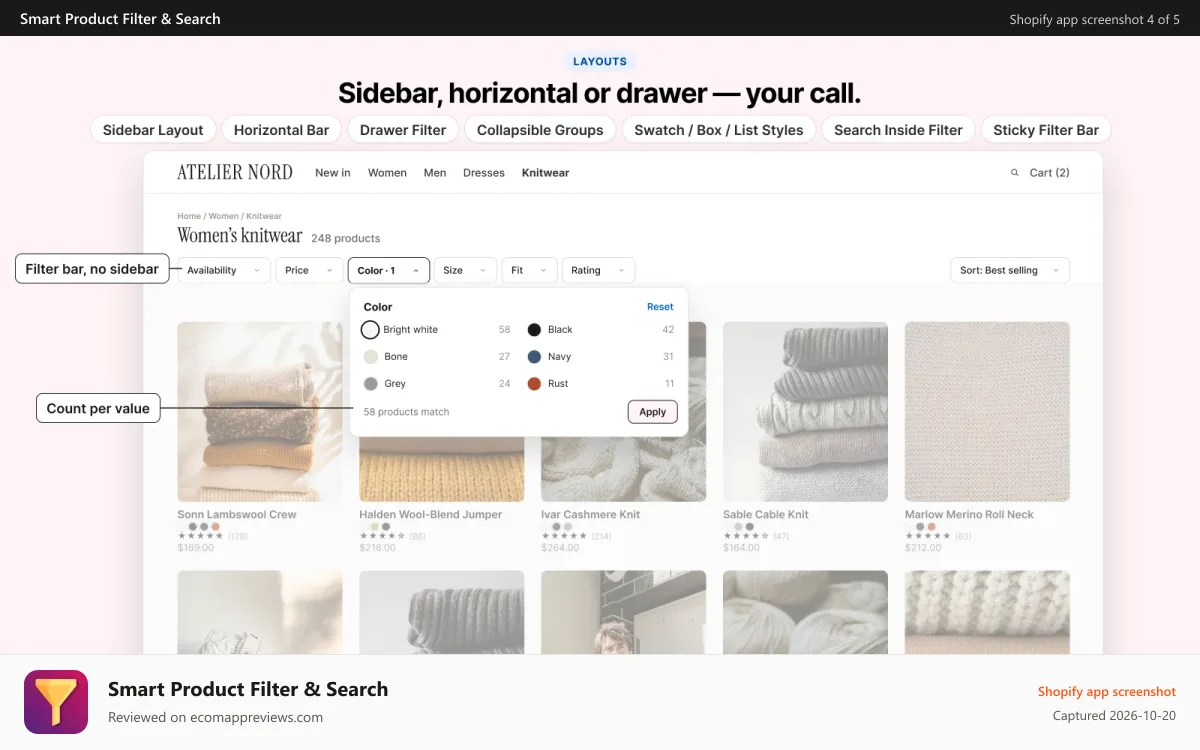Viewport: 1200px width, 750px height.
Task: Select the Grey color swatch
Action: [x=370, y=384]
